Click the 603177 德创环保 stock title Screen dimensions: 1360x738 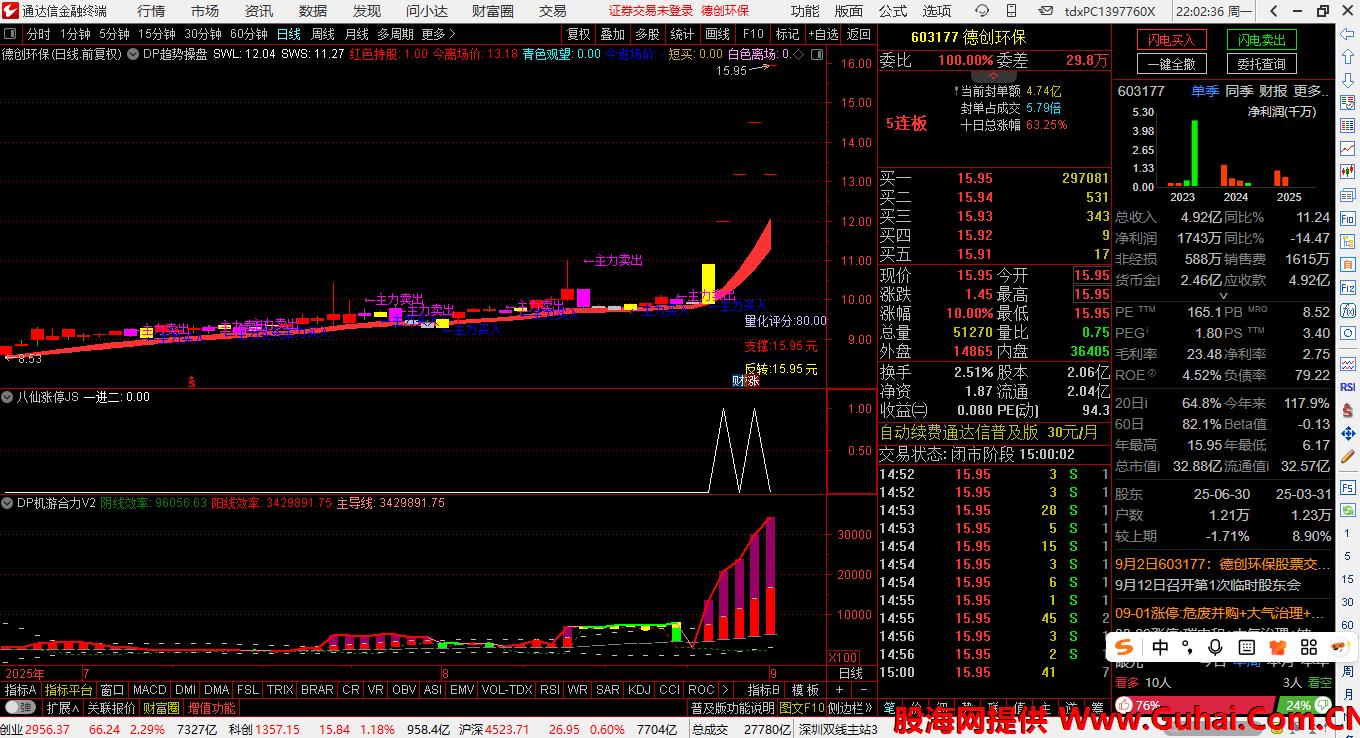pyautogui.click(x=968, y=37)
